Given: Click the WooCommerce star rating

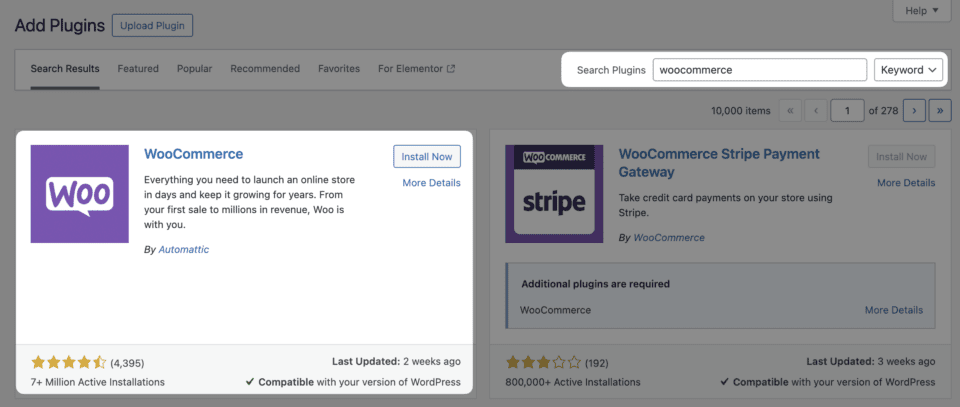Looking at the screenshot, I should pyautogui.click(x=68, y=362).
